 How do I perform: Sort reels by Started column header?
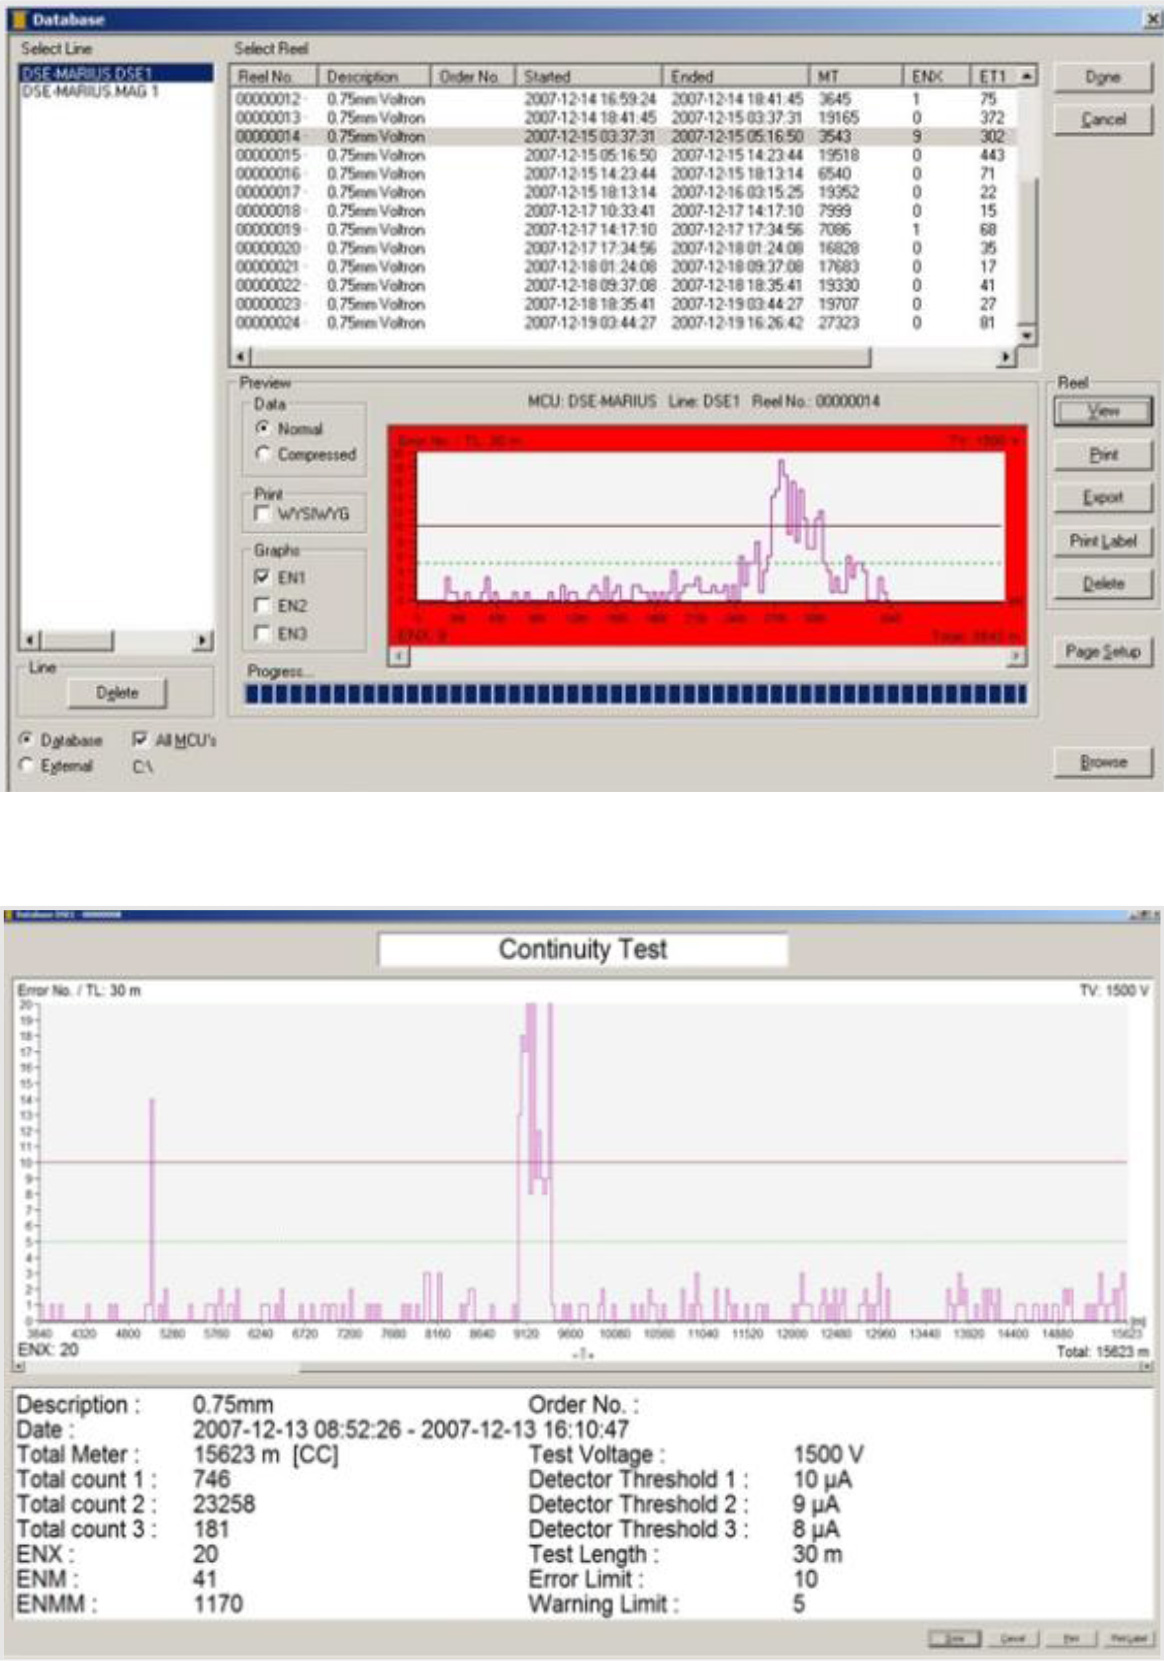pos(588,76)
